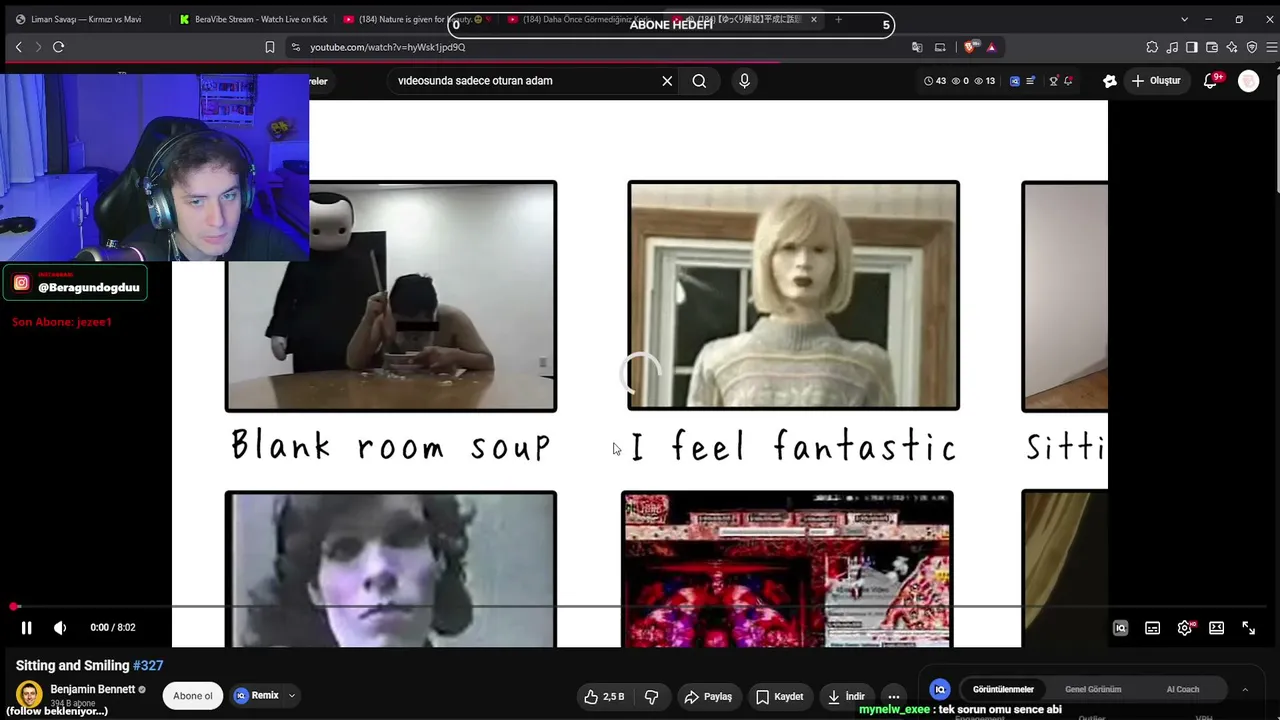The image size is (1280, 720).
Task: Click the IQ icon in player controls
Action: [1120, 628]
